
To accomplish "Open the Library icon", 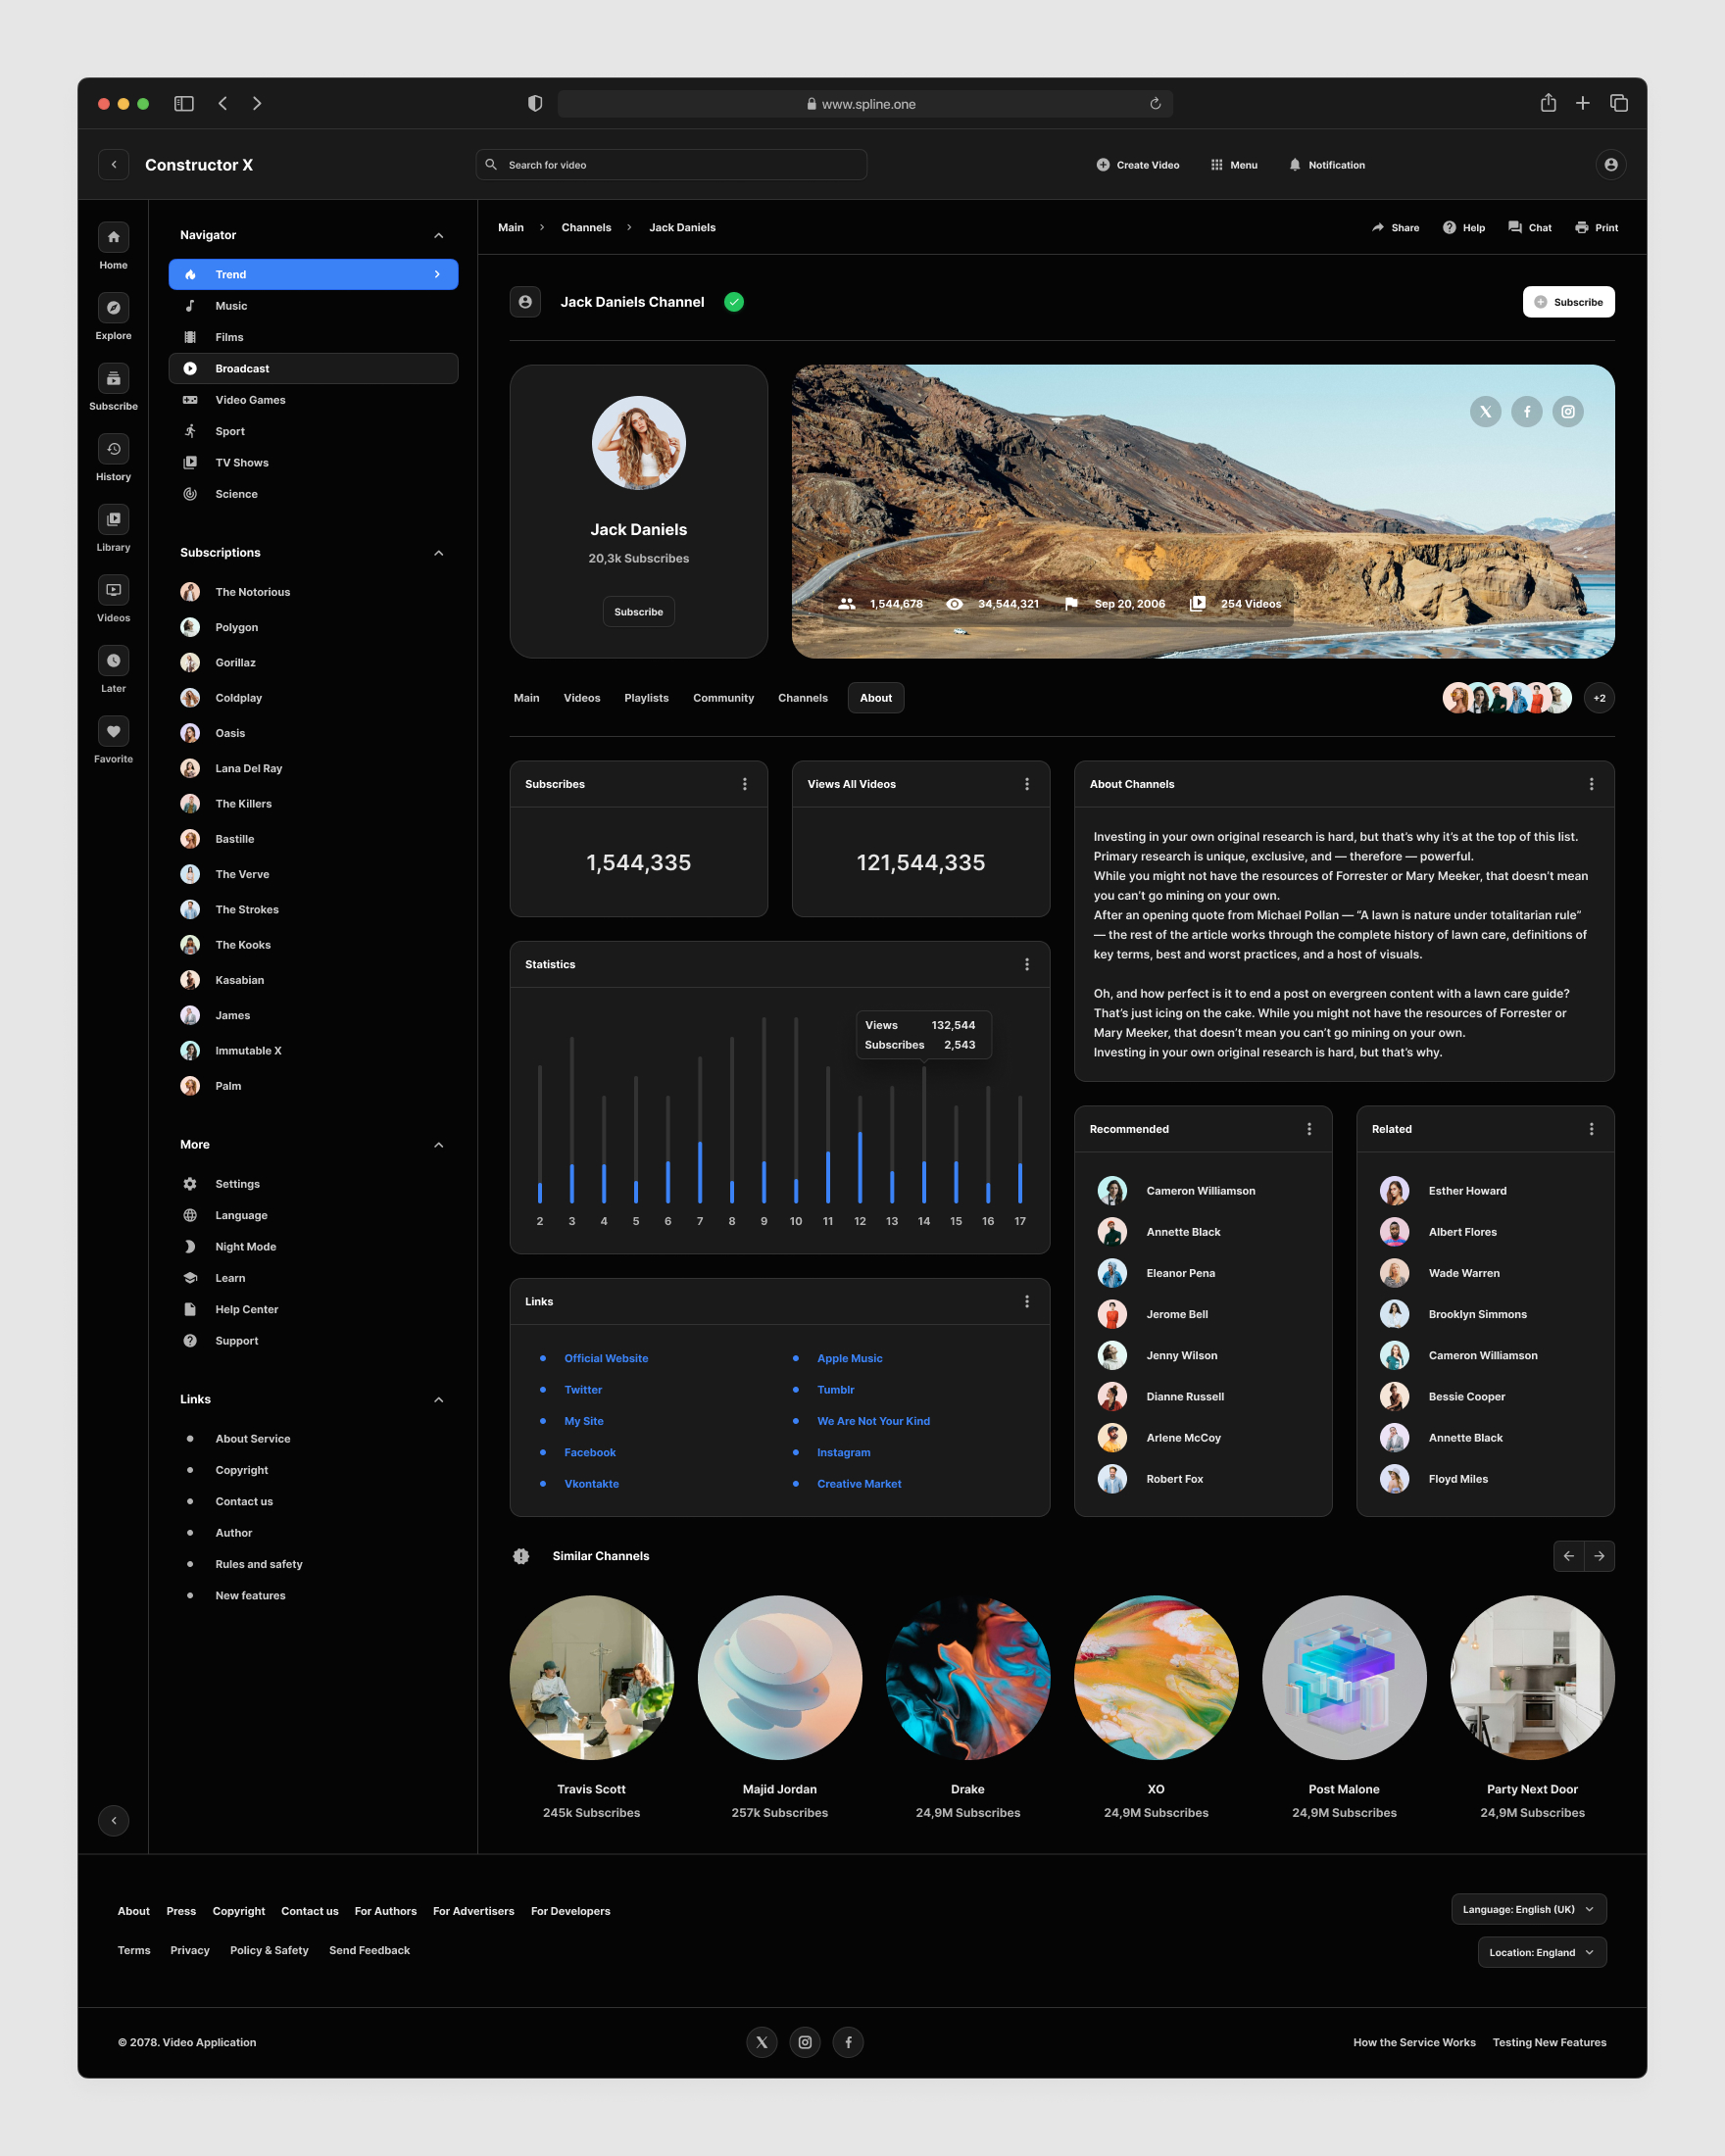I will (x=113, y=519).
